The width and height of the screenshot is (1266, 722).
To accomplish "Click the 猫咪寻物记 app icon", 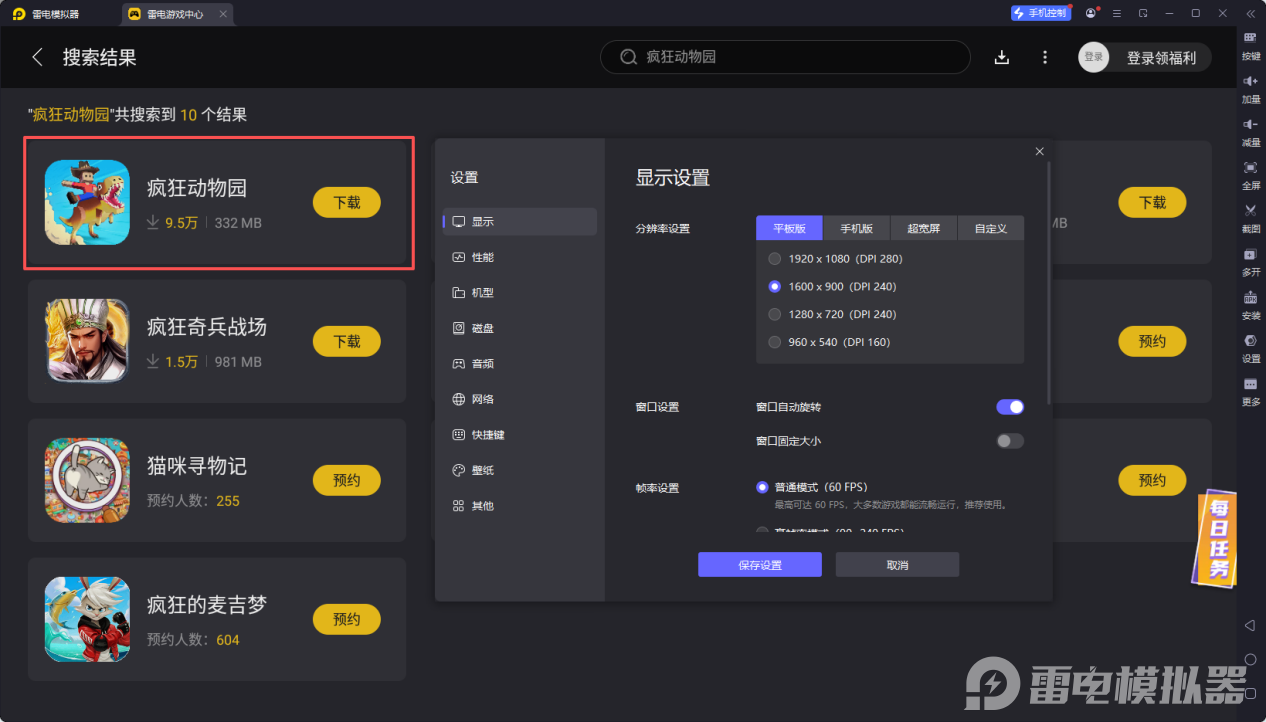I will tap(87, 480).
